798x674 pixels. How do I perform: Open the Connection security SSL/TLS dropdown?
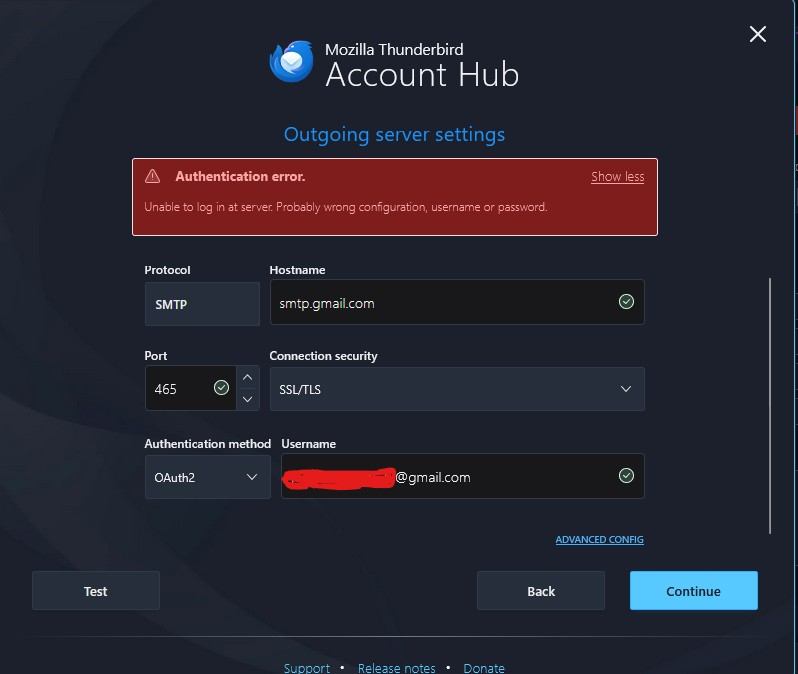coord(457,389)
